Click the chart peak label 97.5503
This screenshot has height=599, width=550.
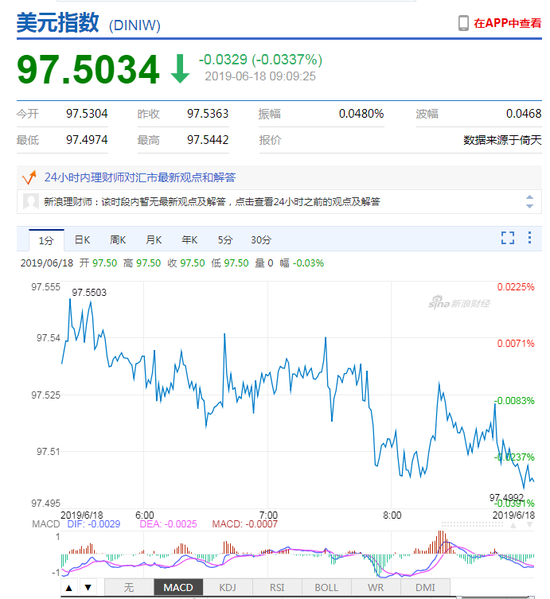[x=89, y=293]
